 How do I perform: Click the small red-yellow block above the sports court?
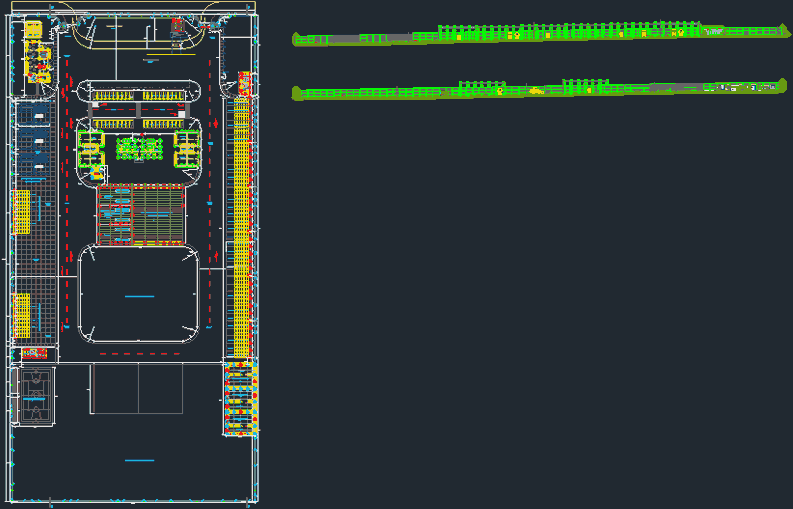click(x=34, y=353)
